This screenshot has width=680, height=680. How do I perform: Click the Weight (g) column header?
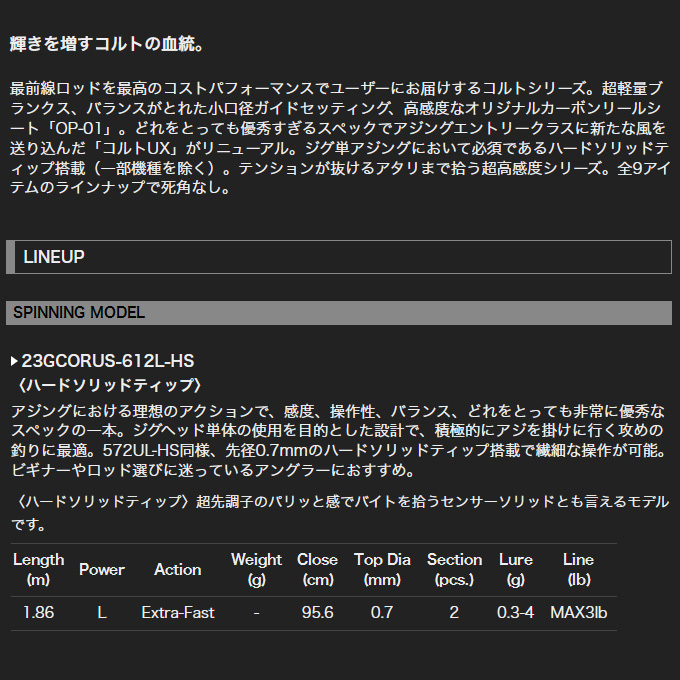(257, 569)
